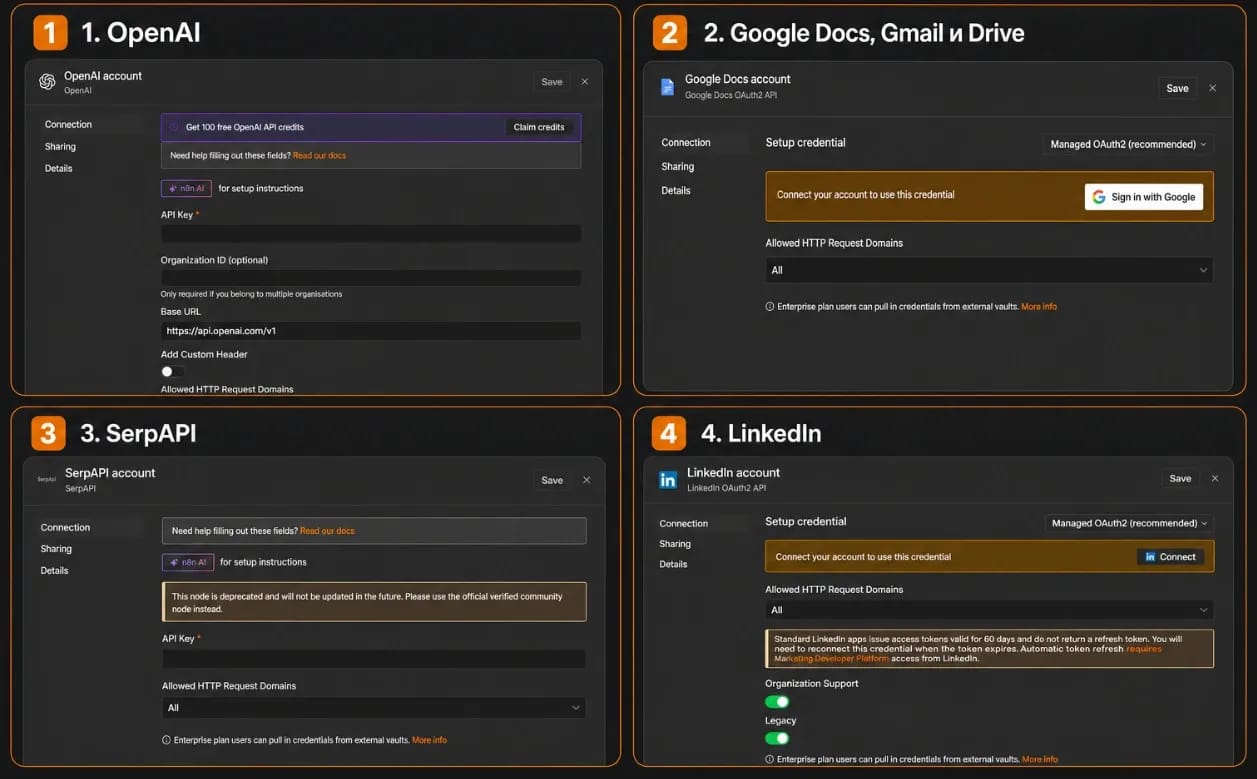
Task: Click the LinkedIn Connect button
Action: pyautogui.click(x=1170, y=557)
